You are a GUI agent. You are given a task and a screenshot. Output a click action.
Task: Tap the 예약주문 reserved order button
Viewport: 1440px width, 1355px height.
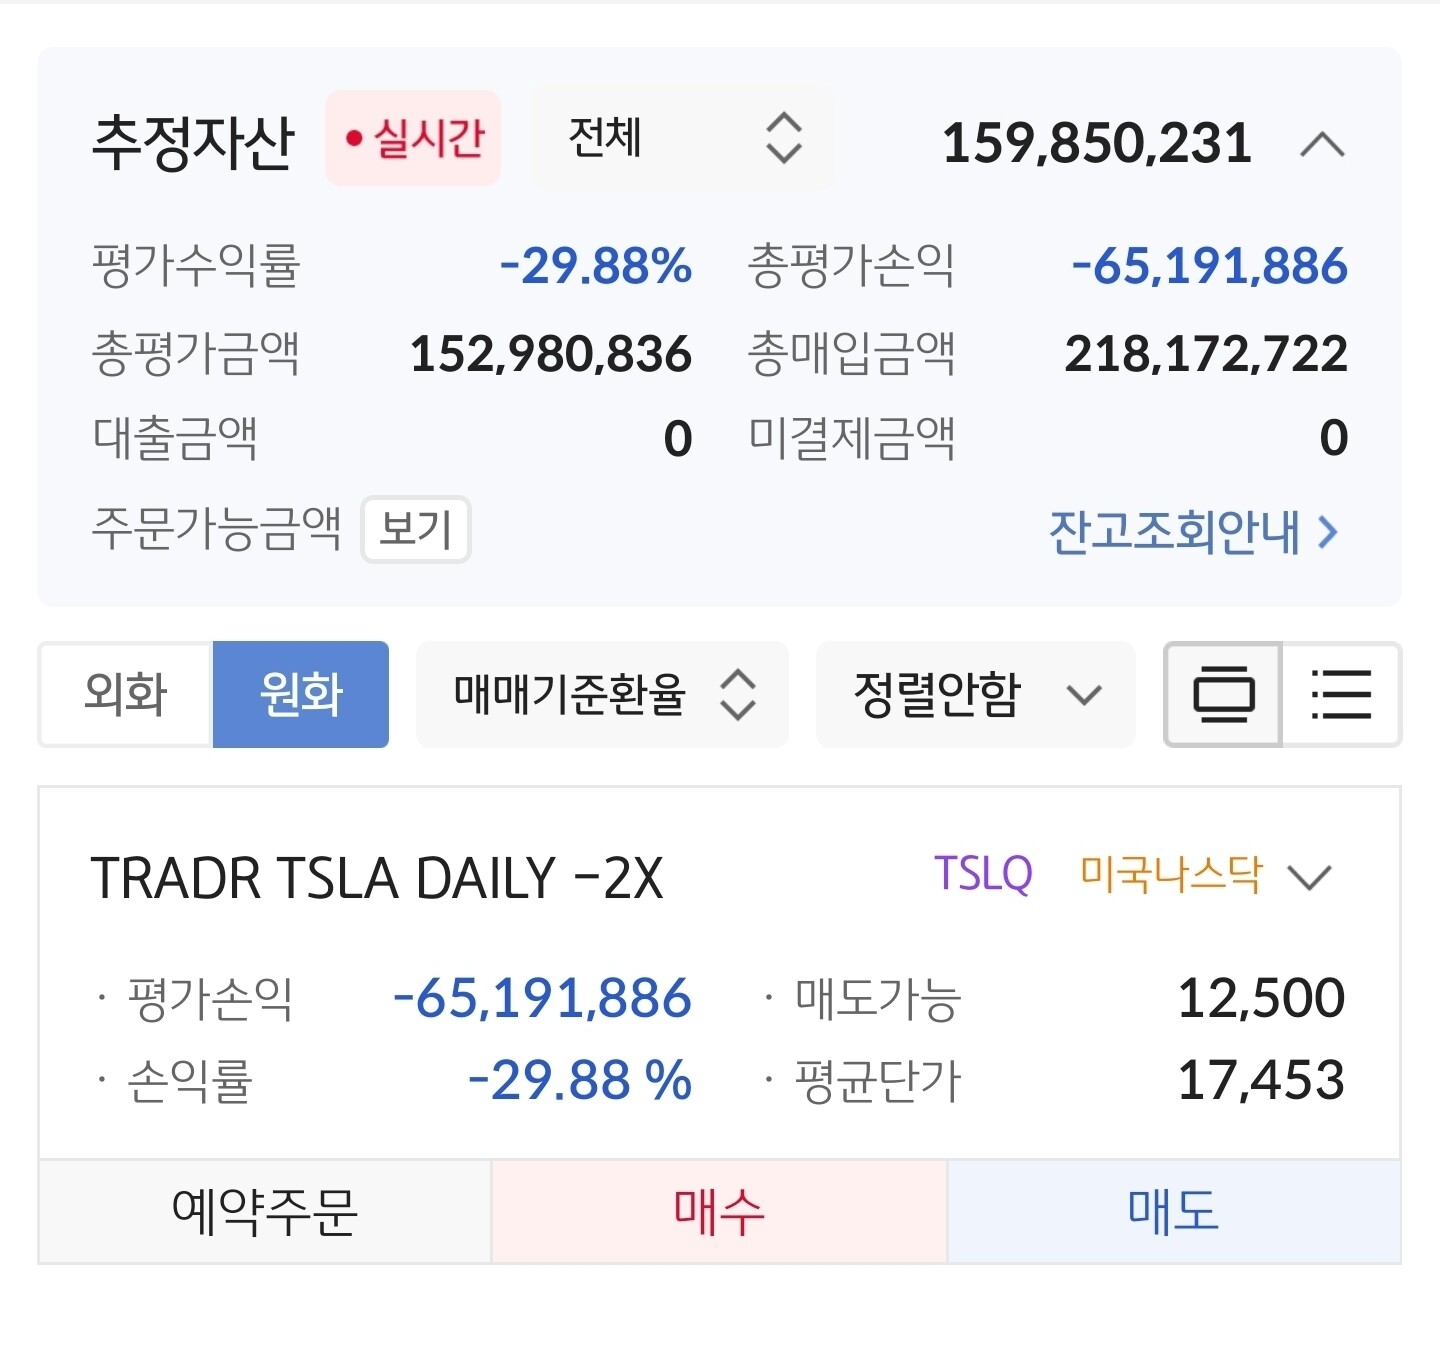265,1212
